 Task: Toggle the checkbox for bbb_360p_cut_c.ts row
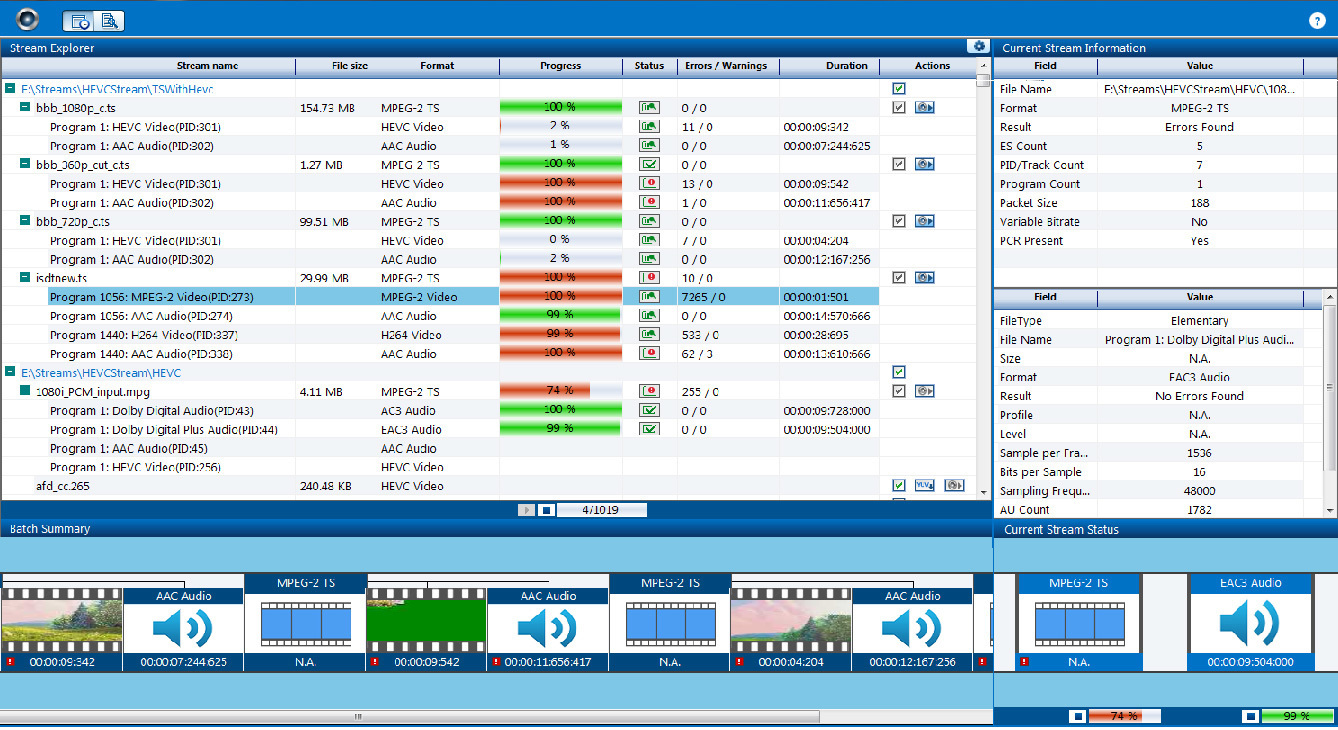(x=899, y=165)
